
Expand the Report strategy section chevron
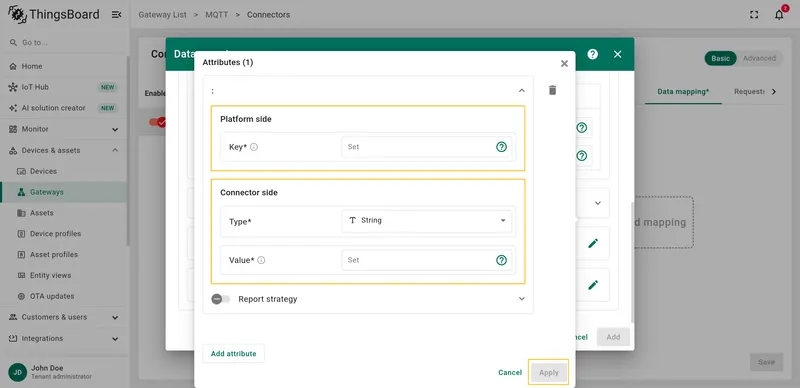click(521, 299)
